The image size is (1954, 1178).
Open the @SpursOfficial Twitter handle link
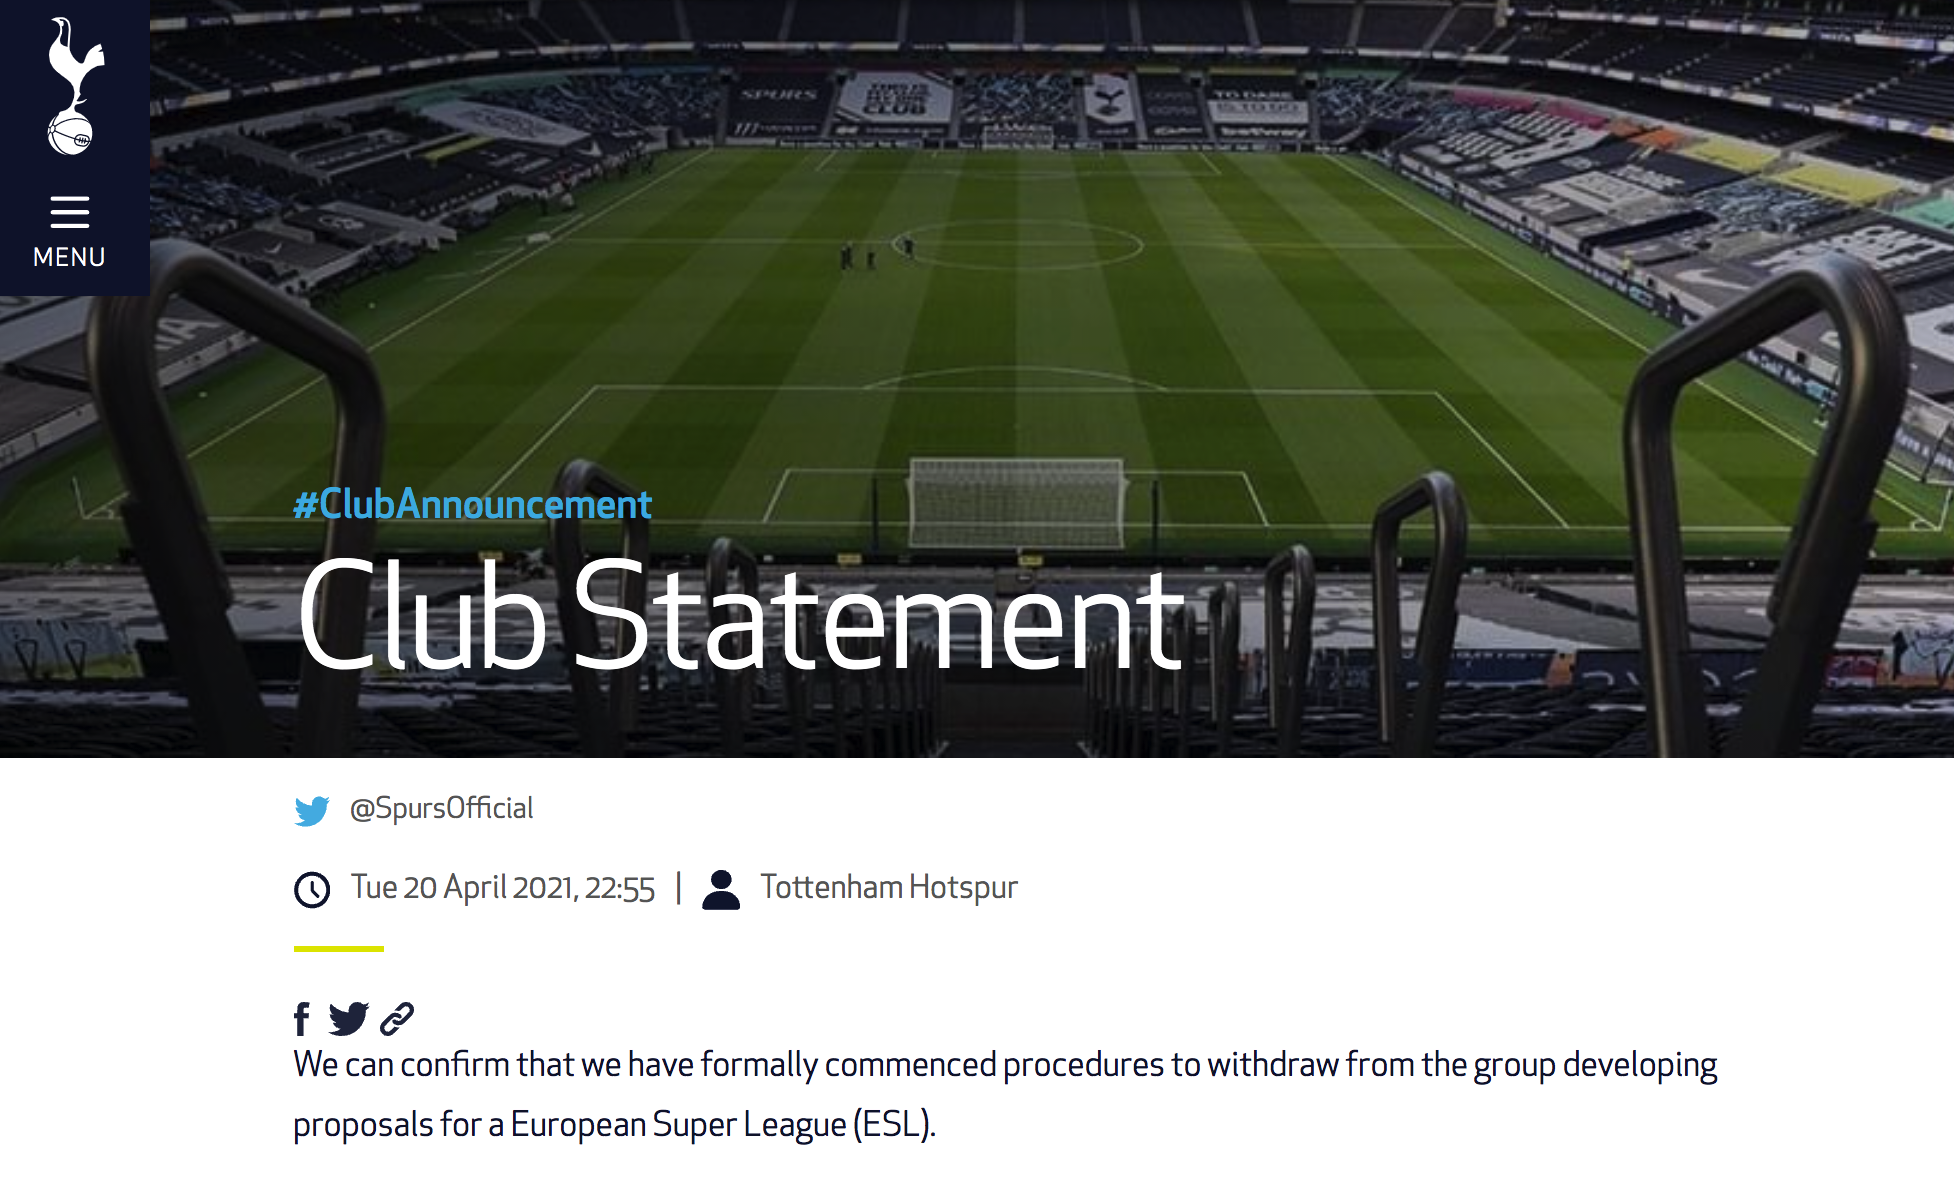pos(441,808)
